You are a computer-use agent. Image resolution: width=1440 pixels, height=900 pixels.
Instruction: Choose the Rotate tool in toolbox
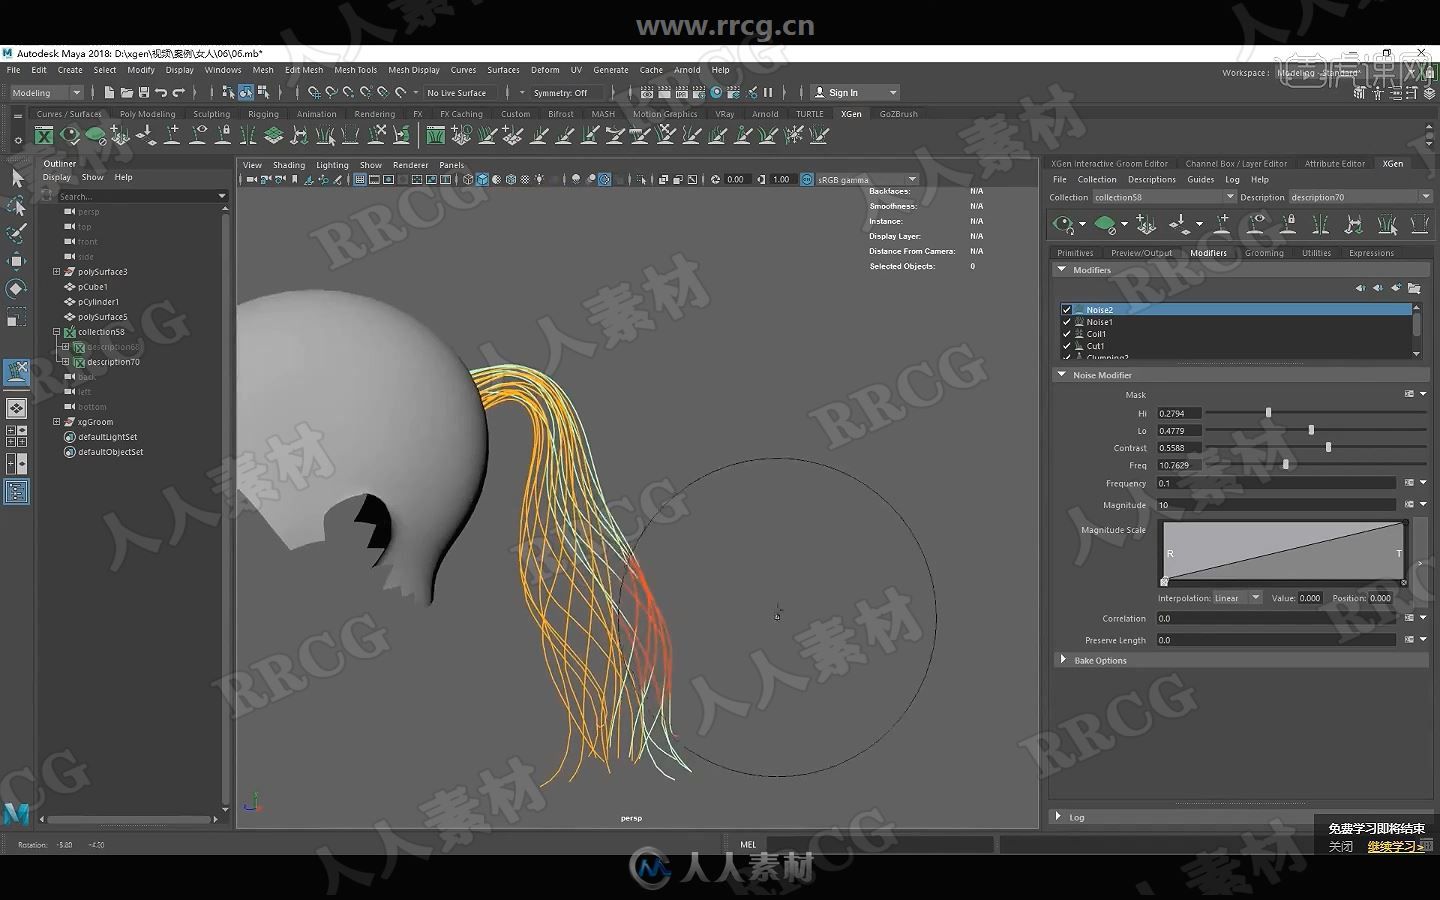[17, 289]
